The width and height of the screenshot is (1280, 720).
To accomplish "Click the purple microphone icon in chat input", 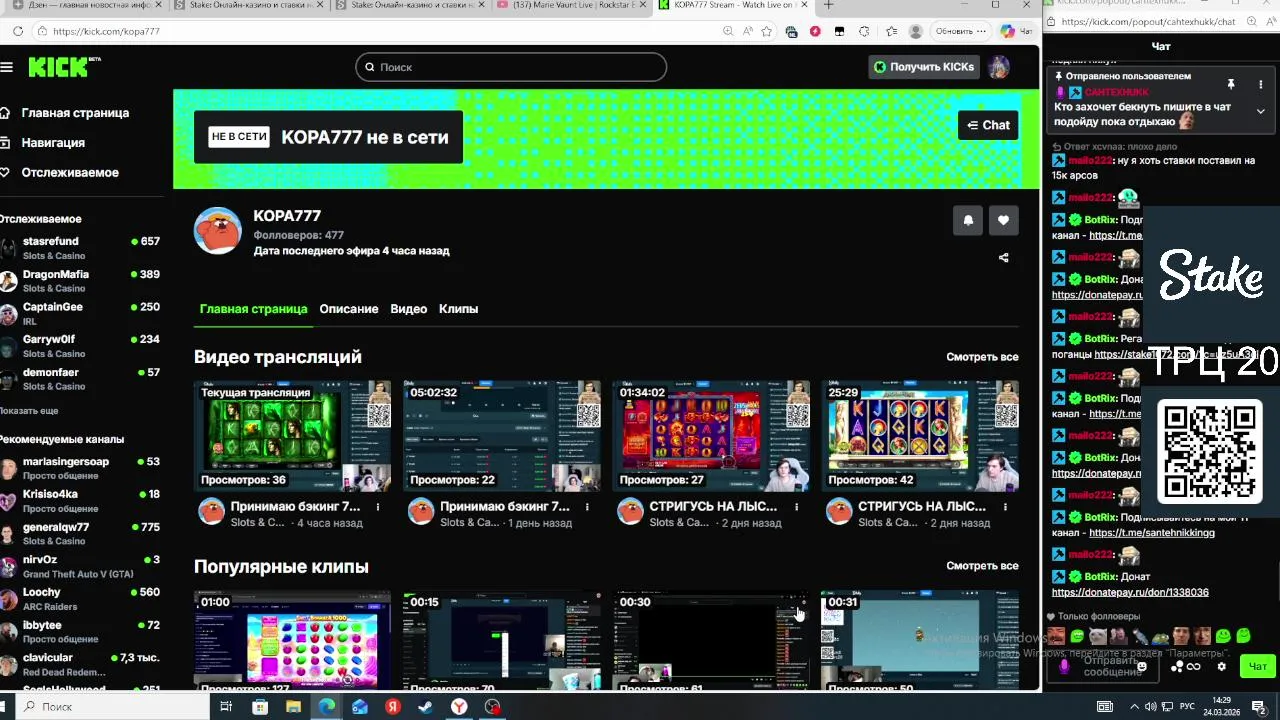I will pos(1064,666).
